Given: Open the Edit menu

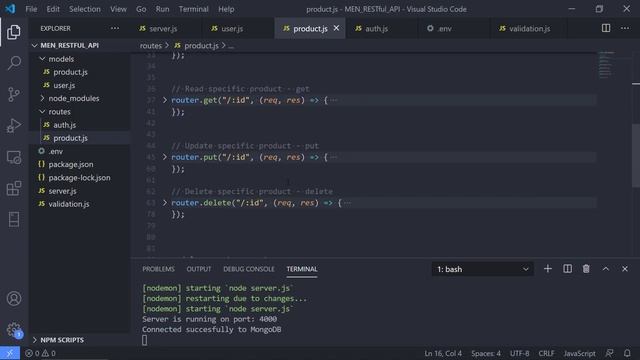Looking at the screenshot, I should tap(53, 9).
